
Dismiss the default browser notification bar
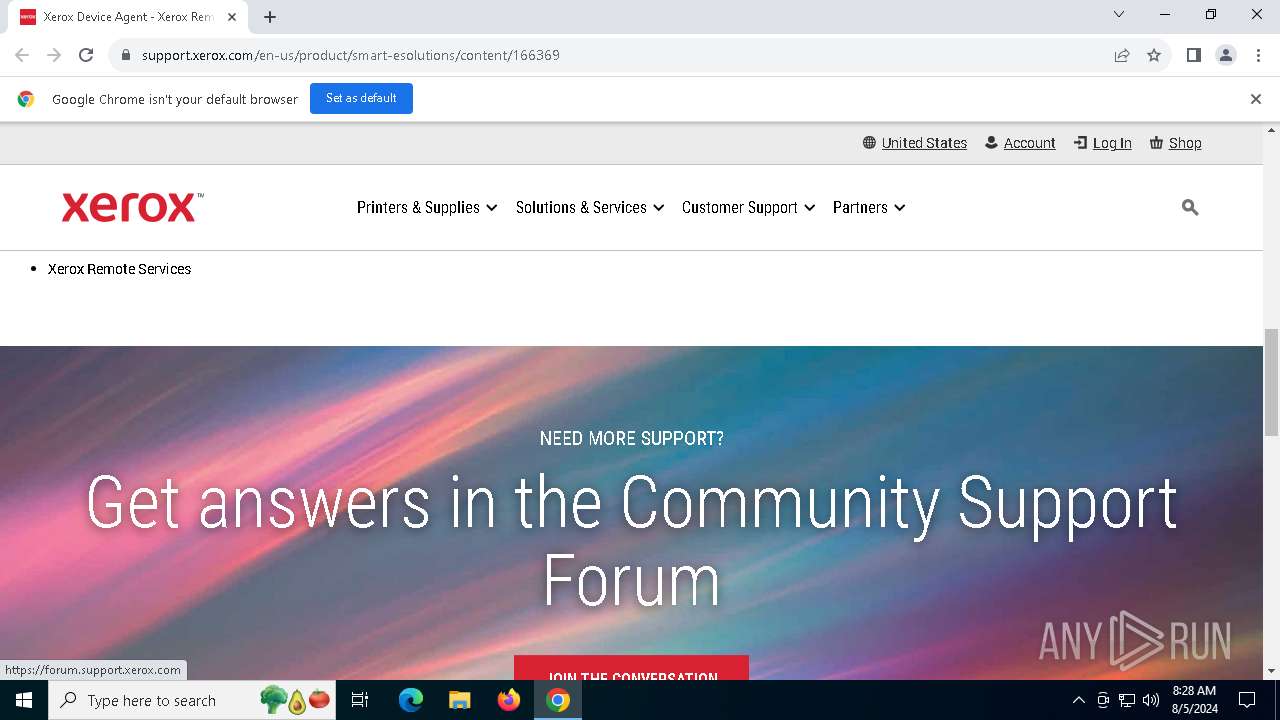tap(1256, 99)
